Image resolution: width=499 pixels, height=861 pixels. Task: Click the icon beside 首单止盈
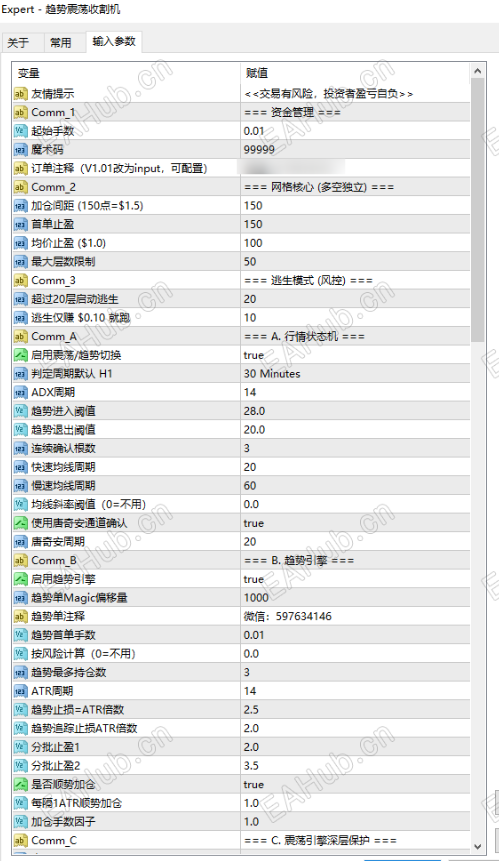click(20, 225)
